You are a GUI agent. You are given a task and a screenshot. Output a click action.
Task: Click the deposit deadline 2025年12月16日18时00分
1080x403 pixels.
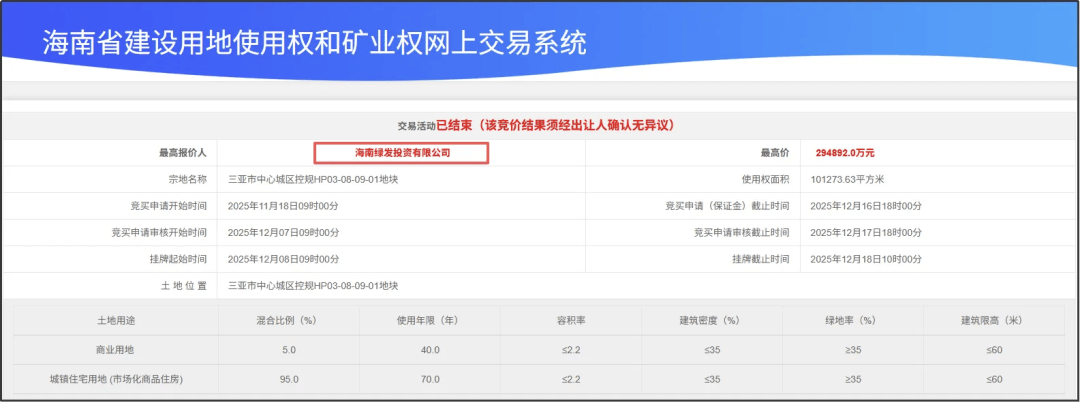(865, 205)
